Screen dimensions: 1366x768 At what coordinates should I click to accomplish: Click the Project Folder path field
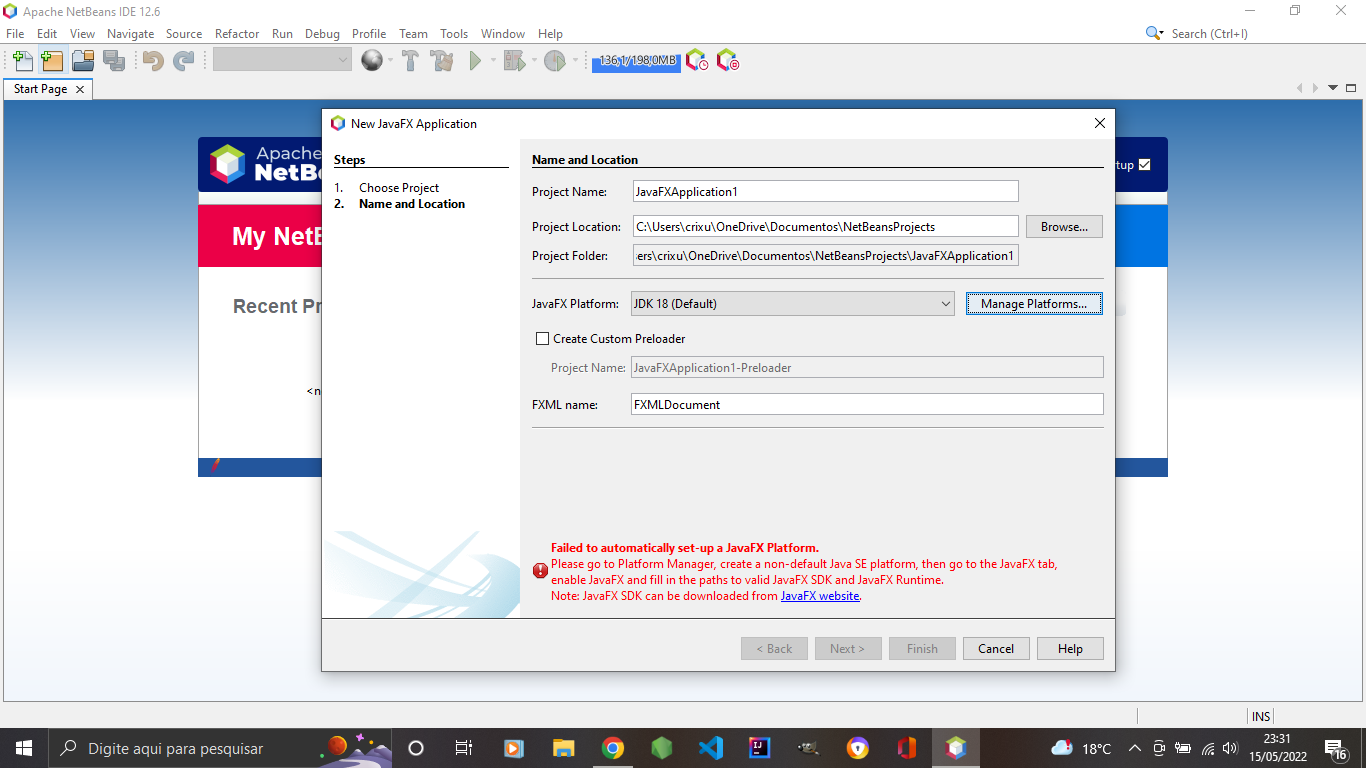click(825, 256)
